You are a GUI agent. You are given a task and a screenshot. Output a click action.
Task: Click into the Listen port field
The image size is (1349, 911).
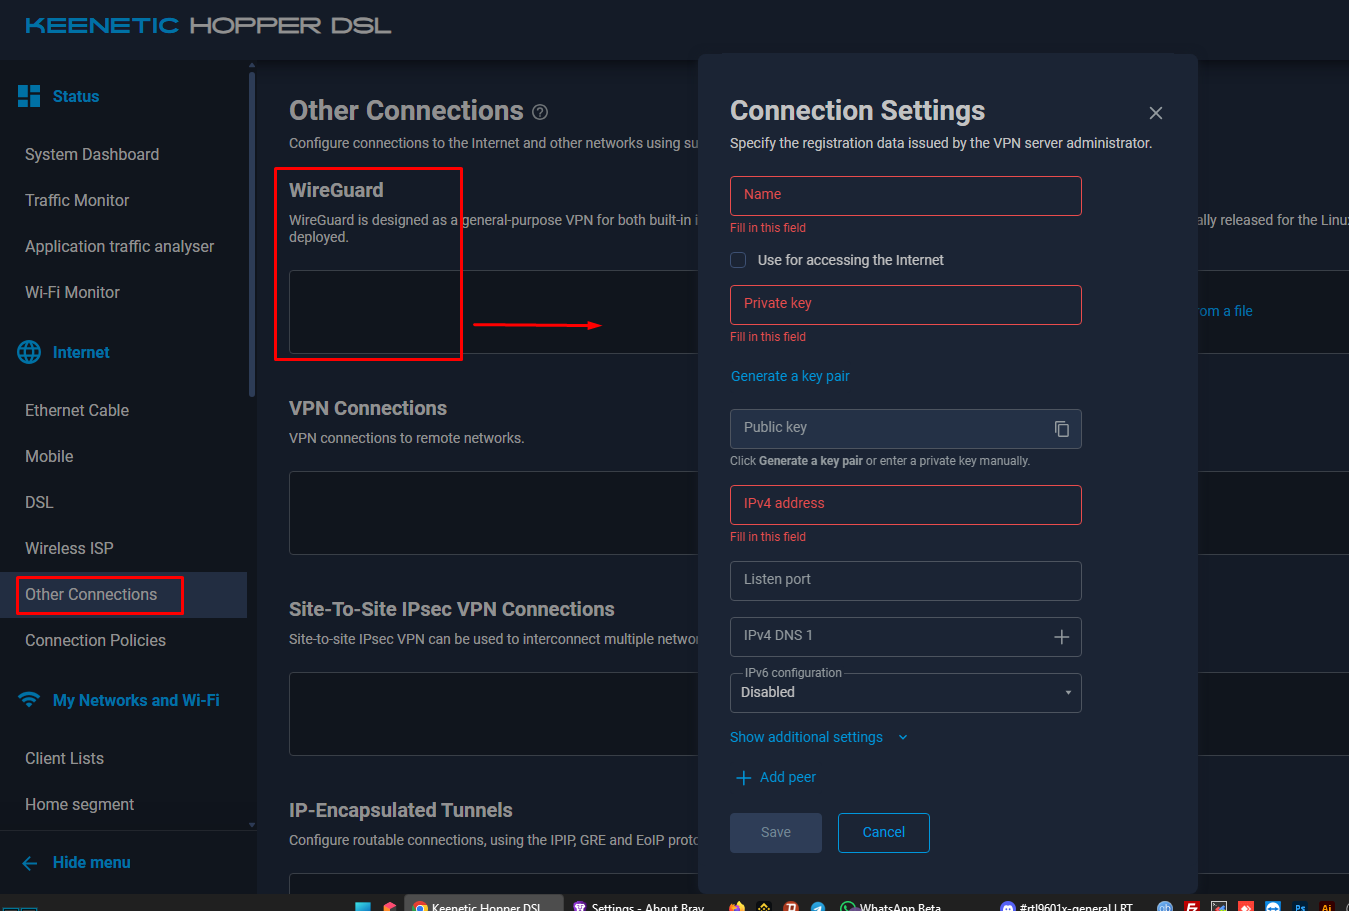906,581
